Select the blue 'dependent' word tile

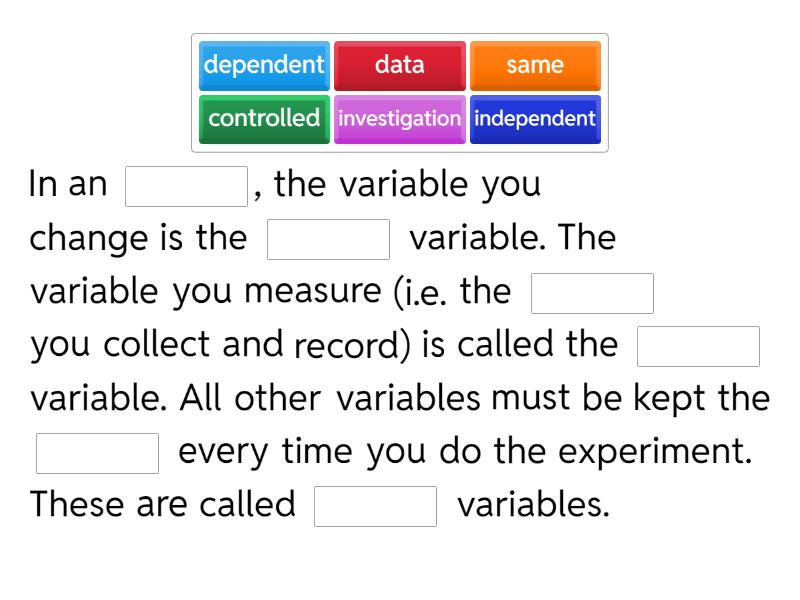click(264, 66)
